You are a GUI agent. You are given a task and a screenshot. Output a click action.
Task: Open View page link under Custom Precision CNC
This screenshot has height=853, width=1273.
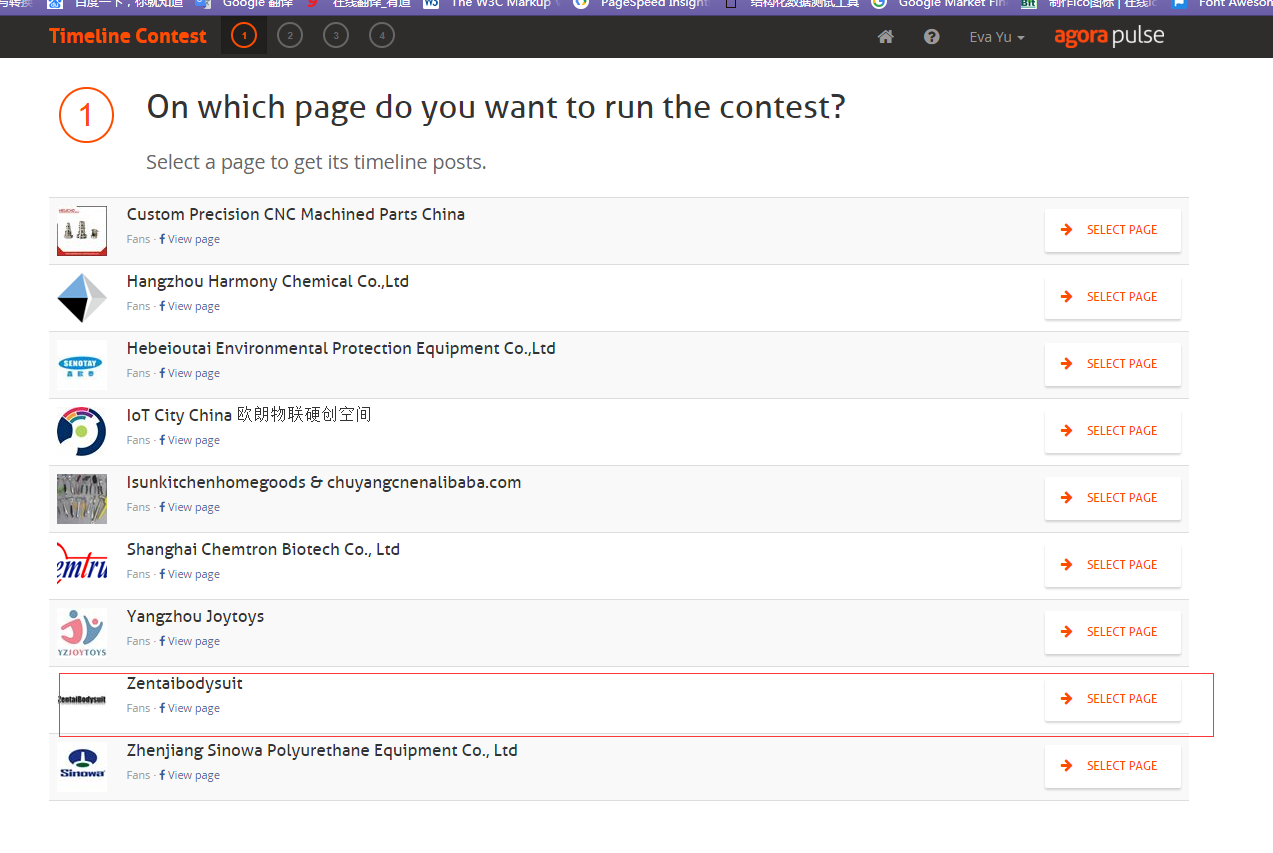190,239
